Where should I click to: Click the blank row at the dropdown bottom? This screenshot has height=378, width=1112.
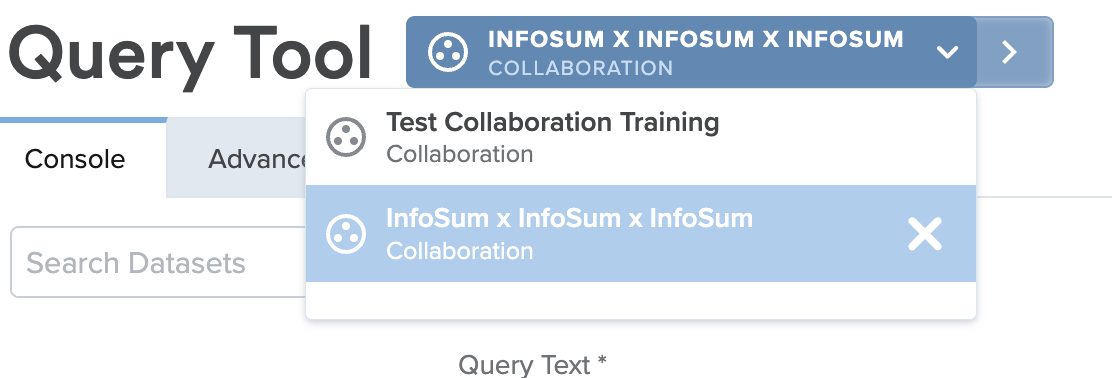click(641, 300)
